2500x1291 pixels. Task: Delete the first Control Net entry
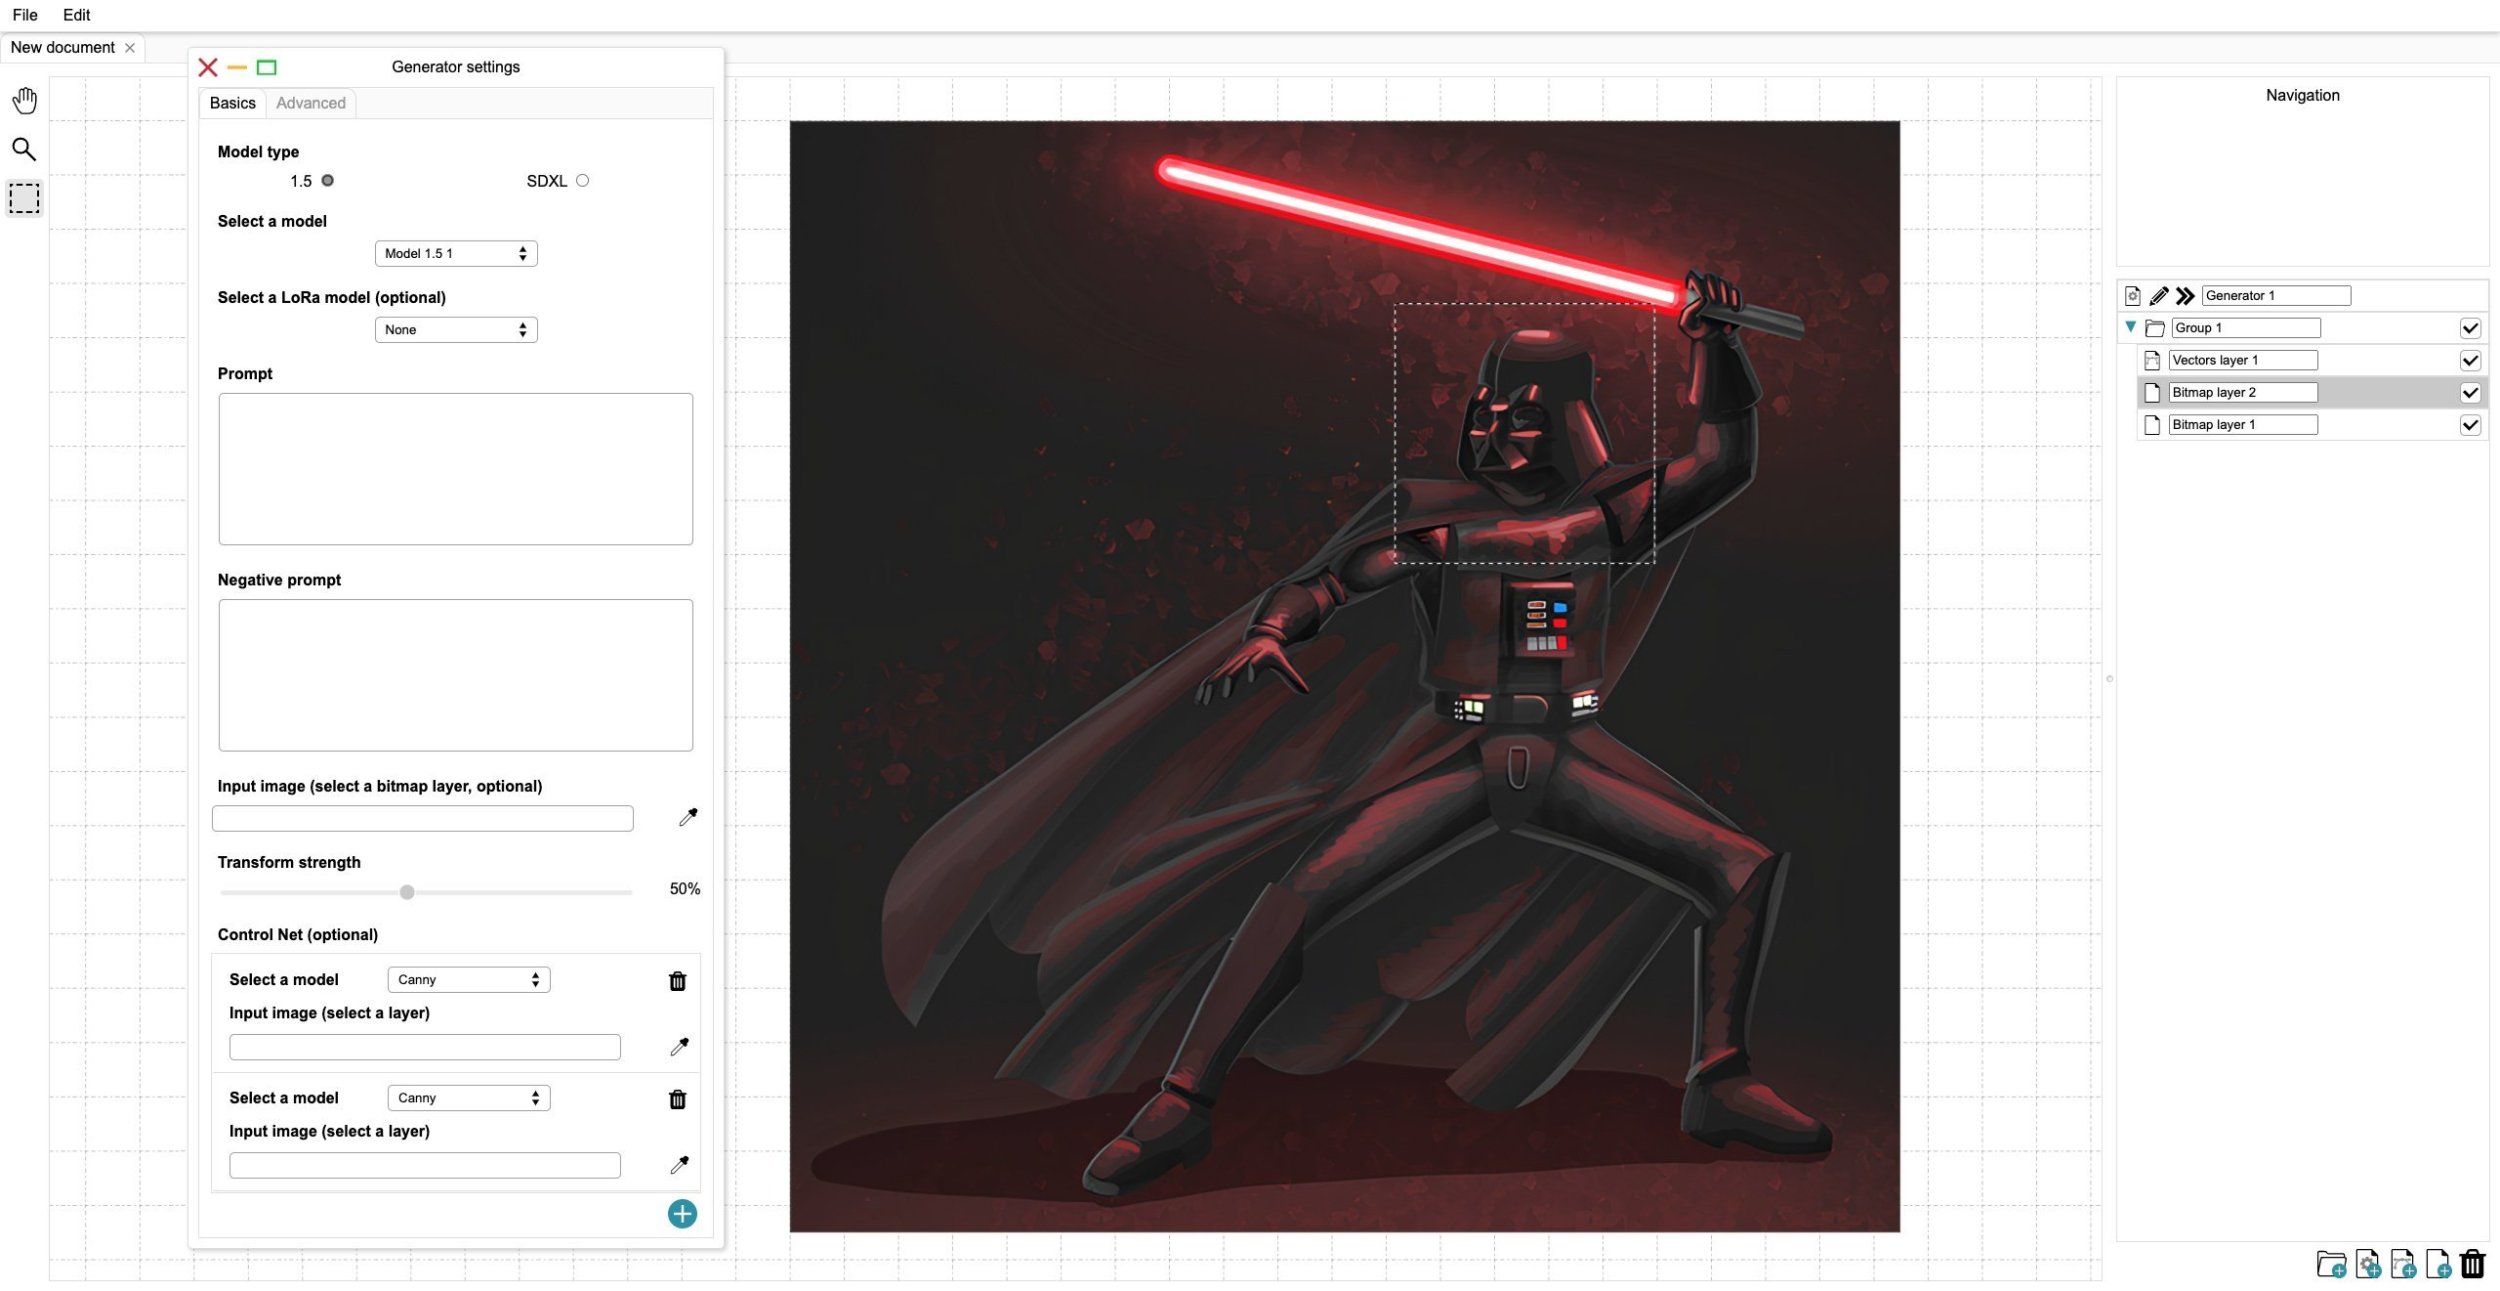coord(677,981)
